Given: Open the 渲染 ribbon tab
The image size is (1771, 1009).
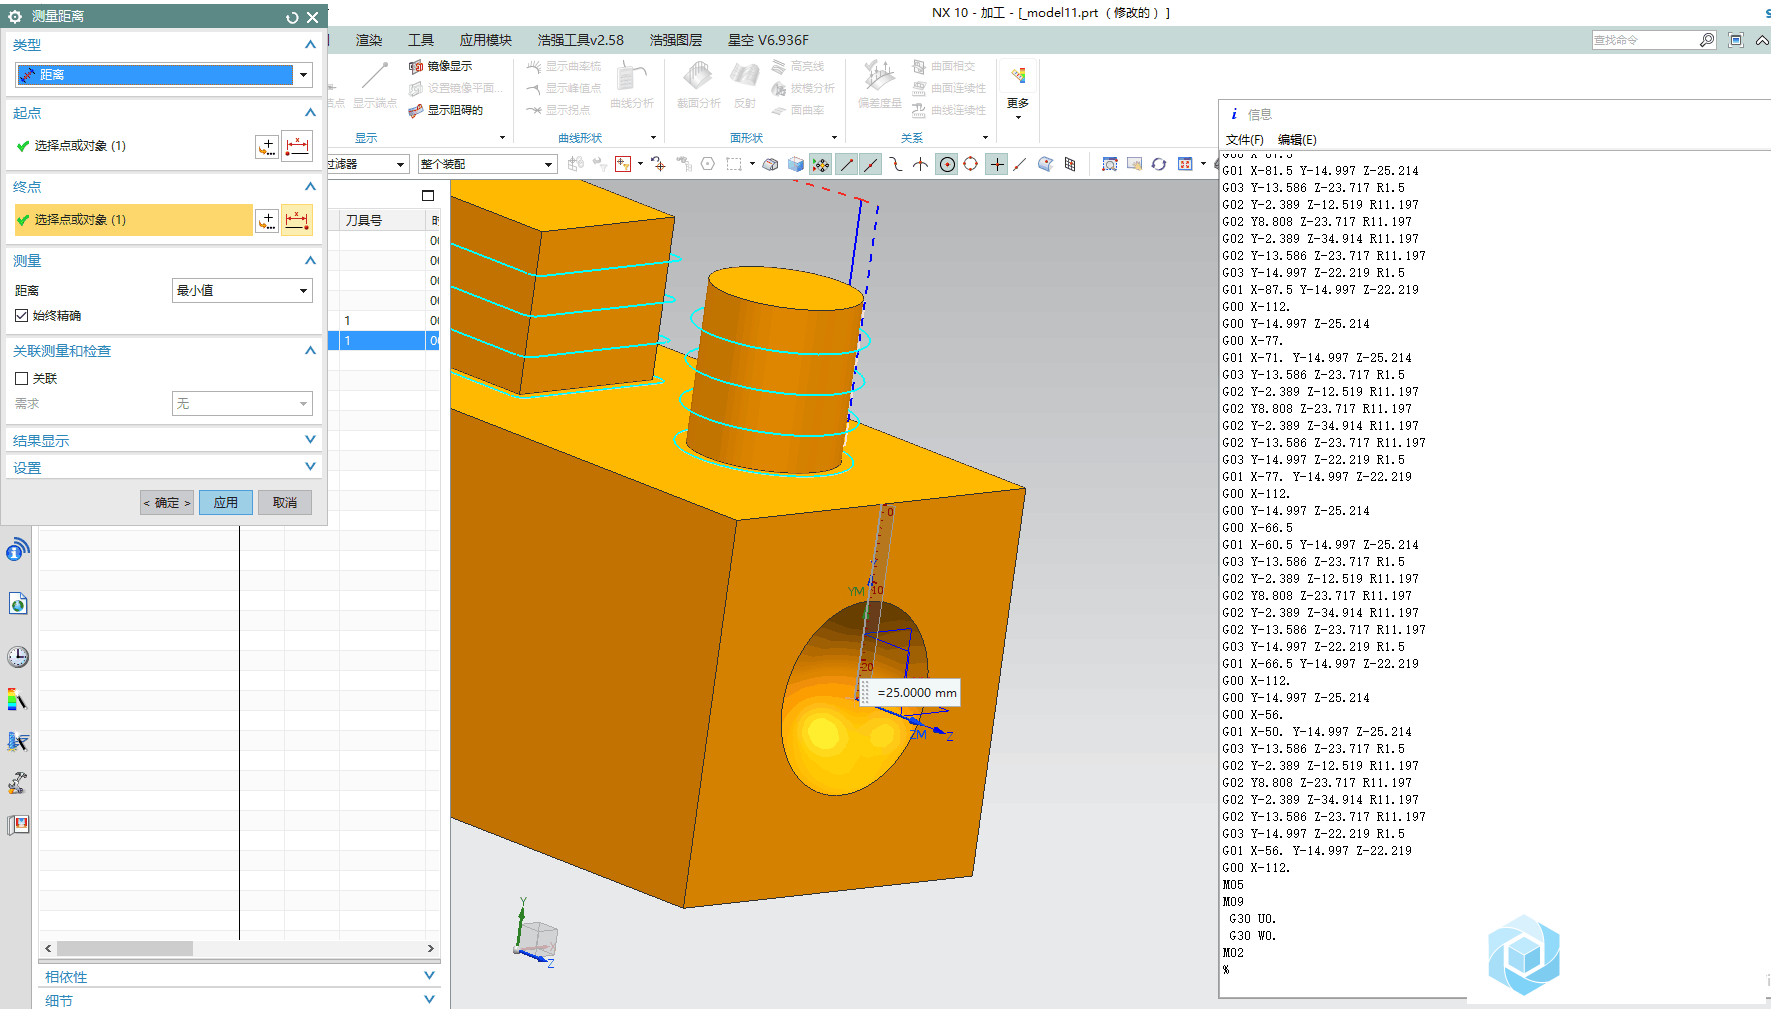Looking at the screenshot, I should tap(369, 40).
